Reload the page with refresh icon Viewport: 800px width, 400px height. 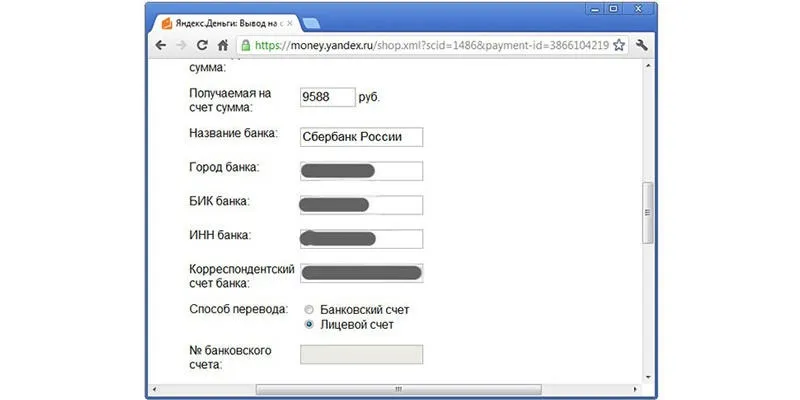(x=202, y=46)
